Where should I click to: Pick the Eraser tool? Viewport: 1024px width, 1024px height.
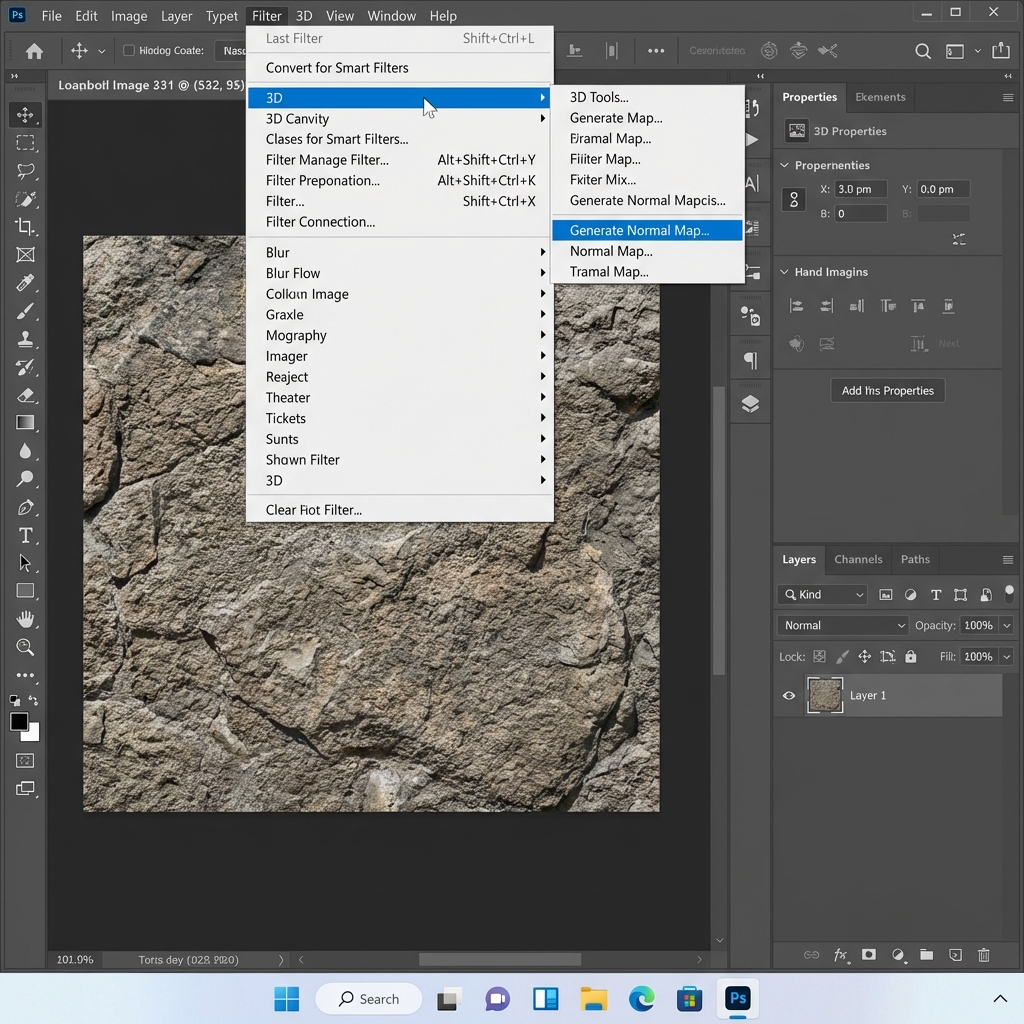pyautogui.click(x=25, y=394)
